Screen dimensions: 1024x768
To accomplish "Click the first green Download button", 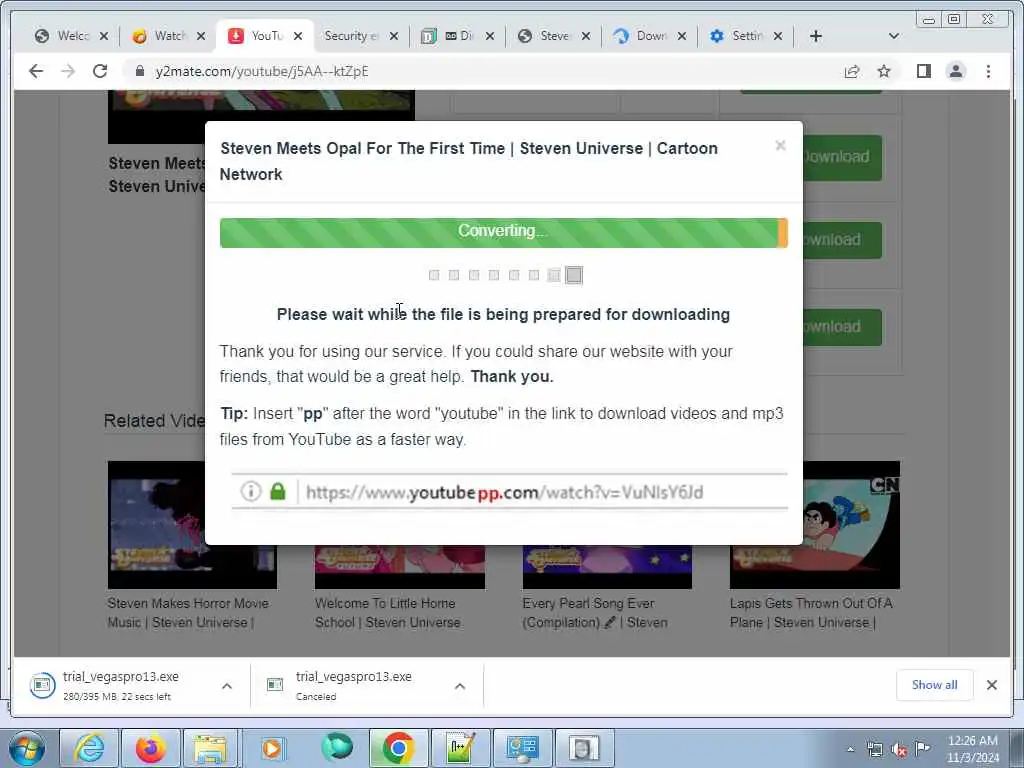I will [842, 157].
